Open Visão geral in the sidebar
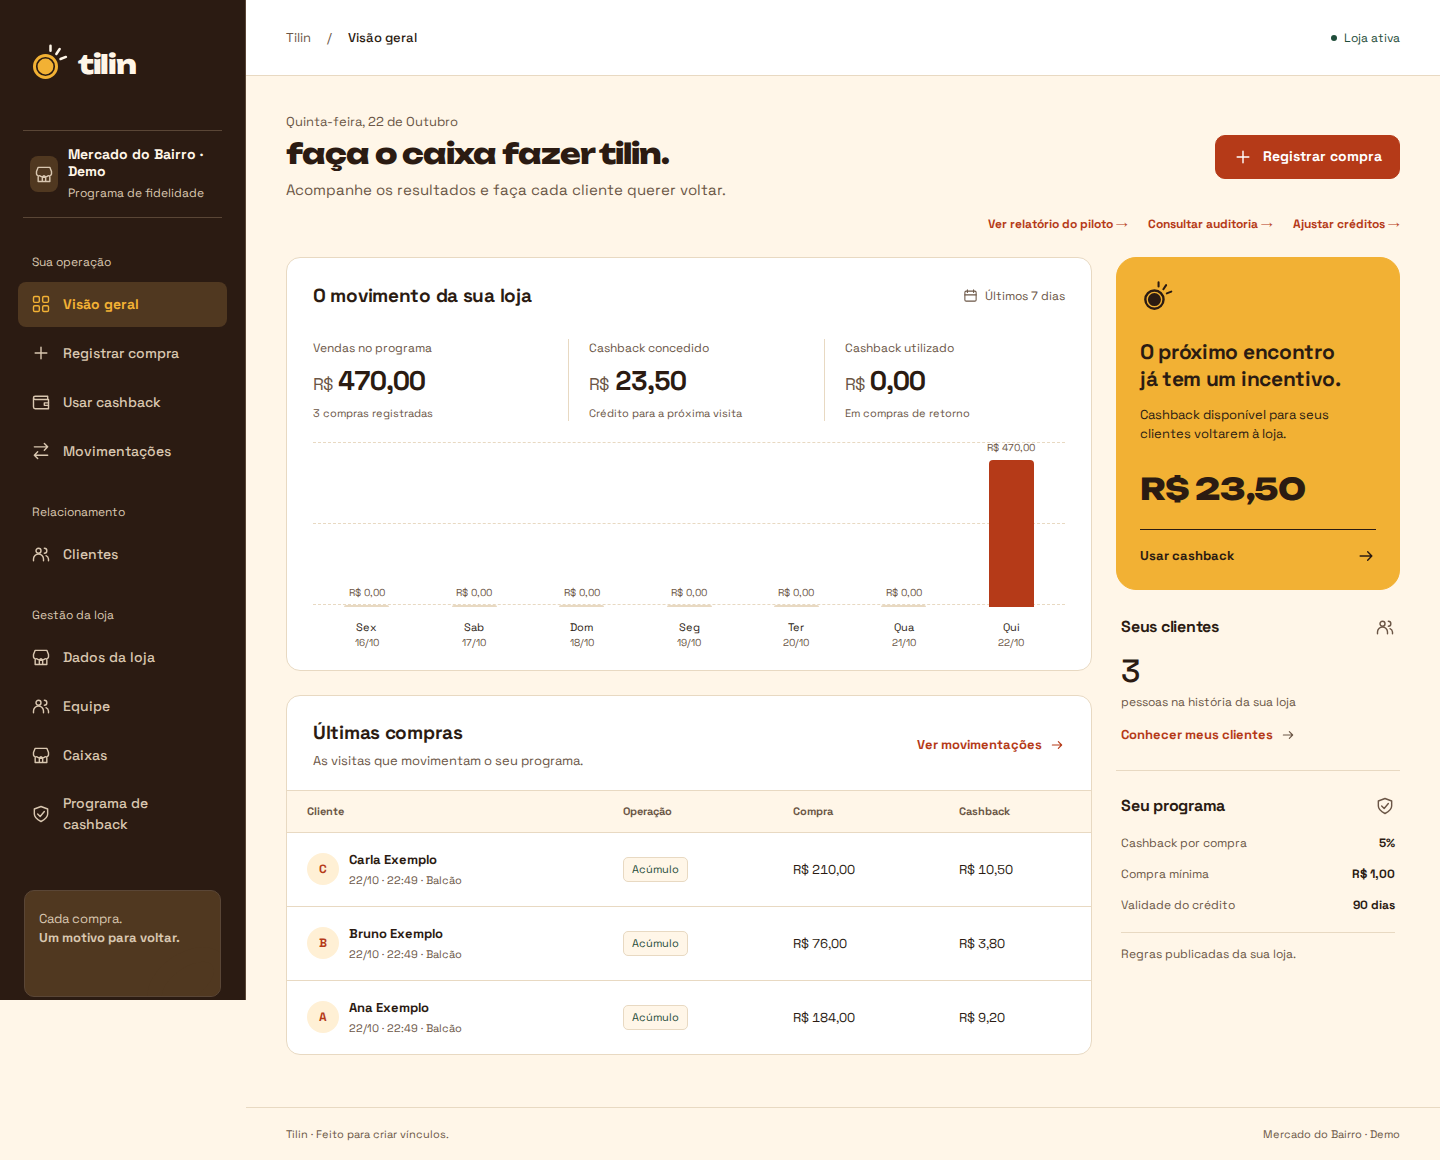 coord(122,304)
